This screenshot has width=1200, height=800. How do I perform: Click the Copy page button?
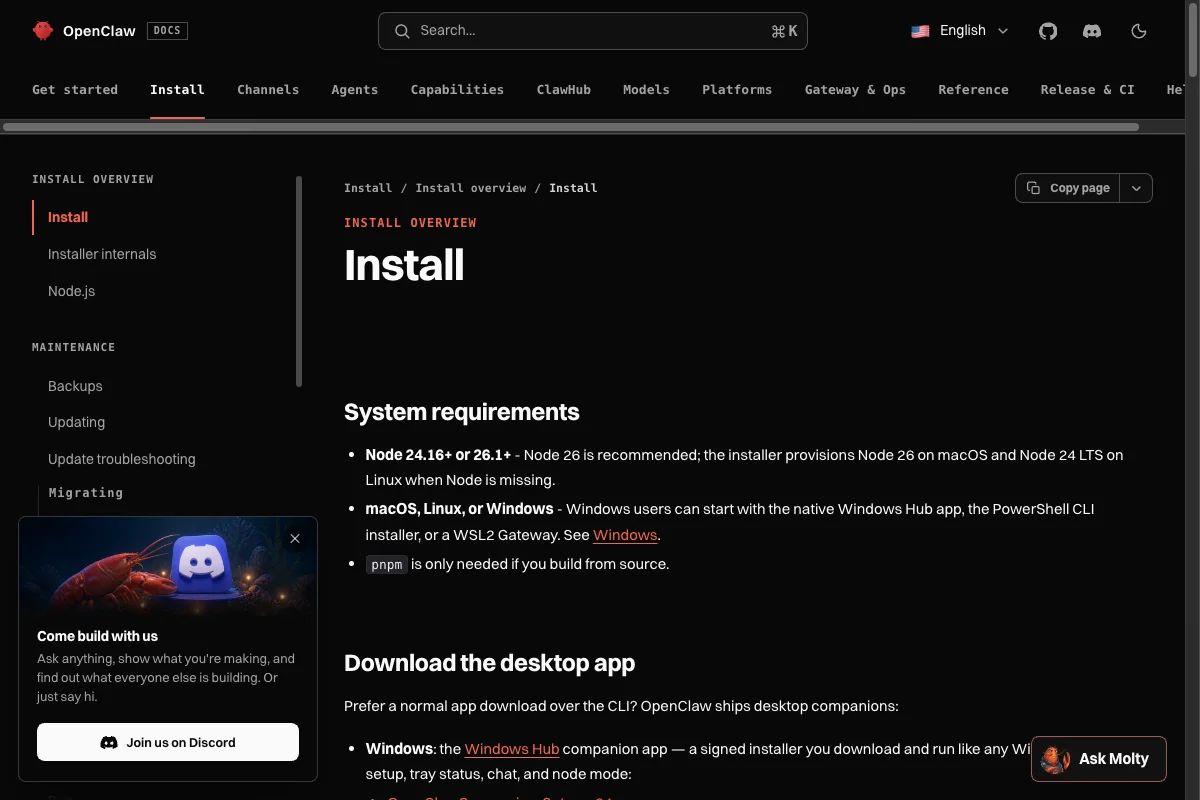click(1068, 188)
